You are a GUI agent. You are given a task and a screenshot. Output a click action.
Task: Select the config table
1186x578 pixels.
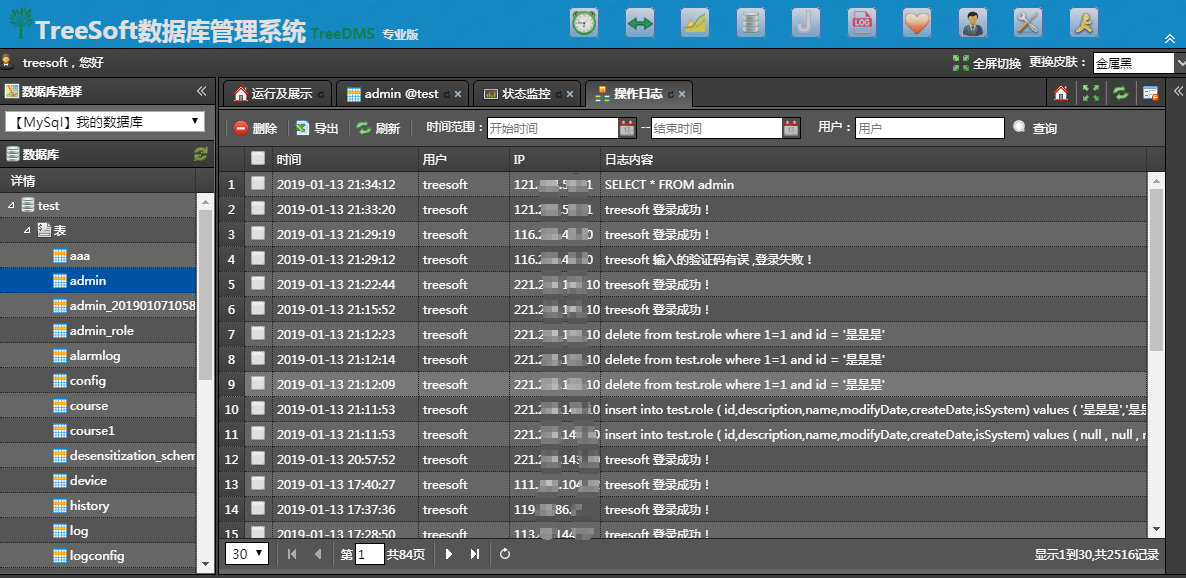88,381
